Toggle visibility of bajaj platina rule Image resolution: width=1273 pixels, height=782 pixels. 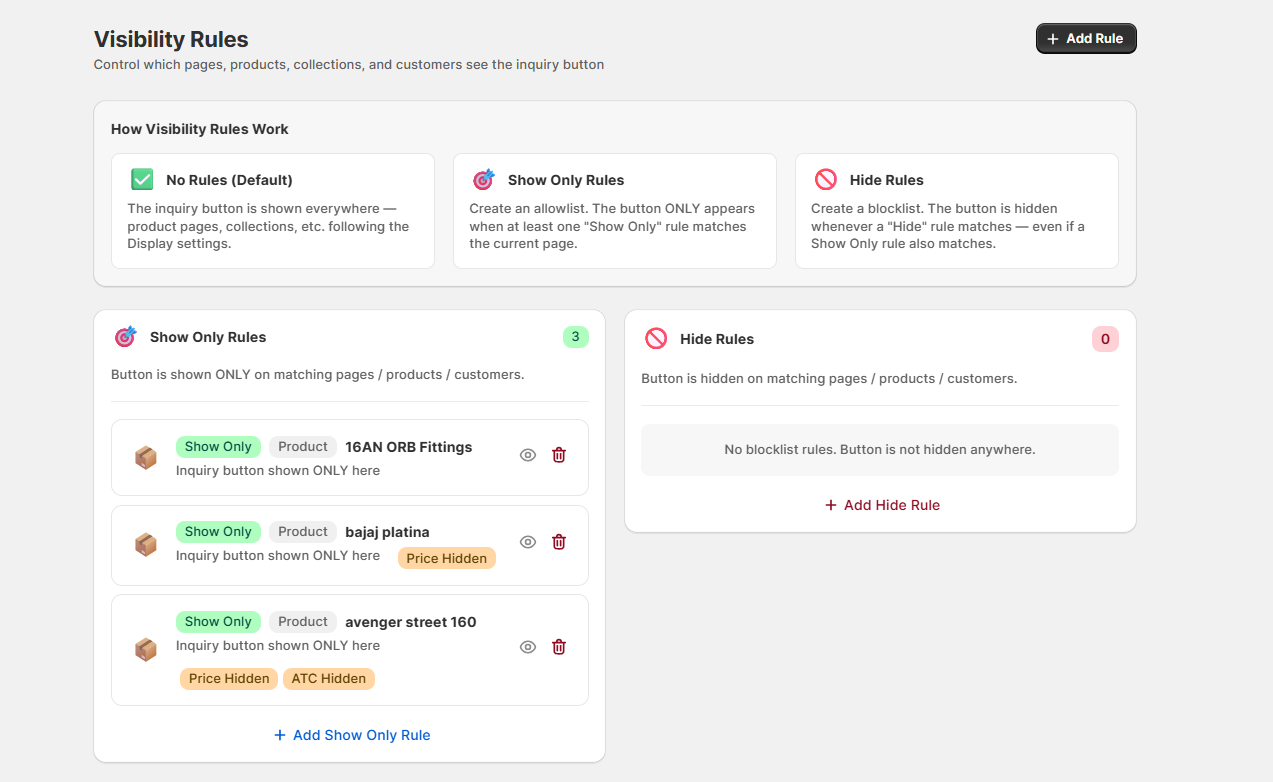528,542
